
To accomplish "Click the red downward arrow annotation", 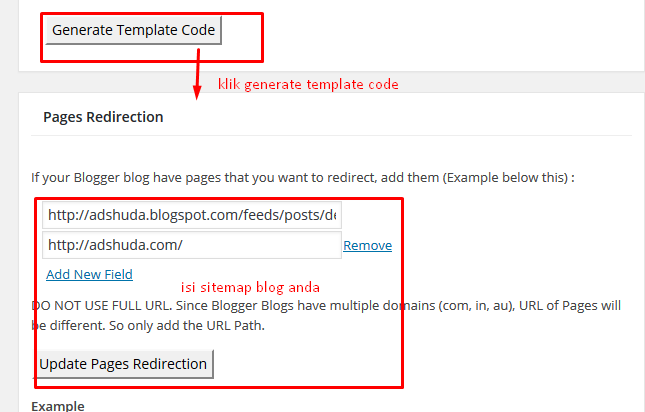I will pyautogui.click(x=197, y=74).
